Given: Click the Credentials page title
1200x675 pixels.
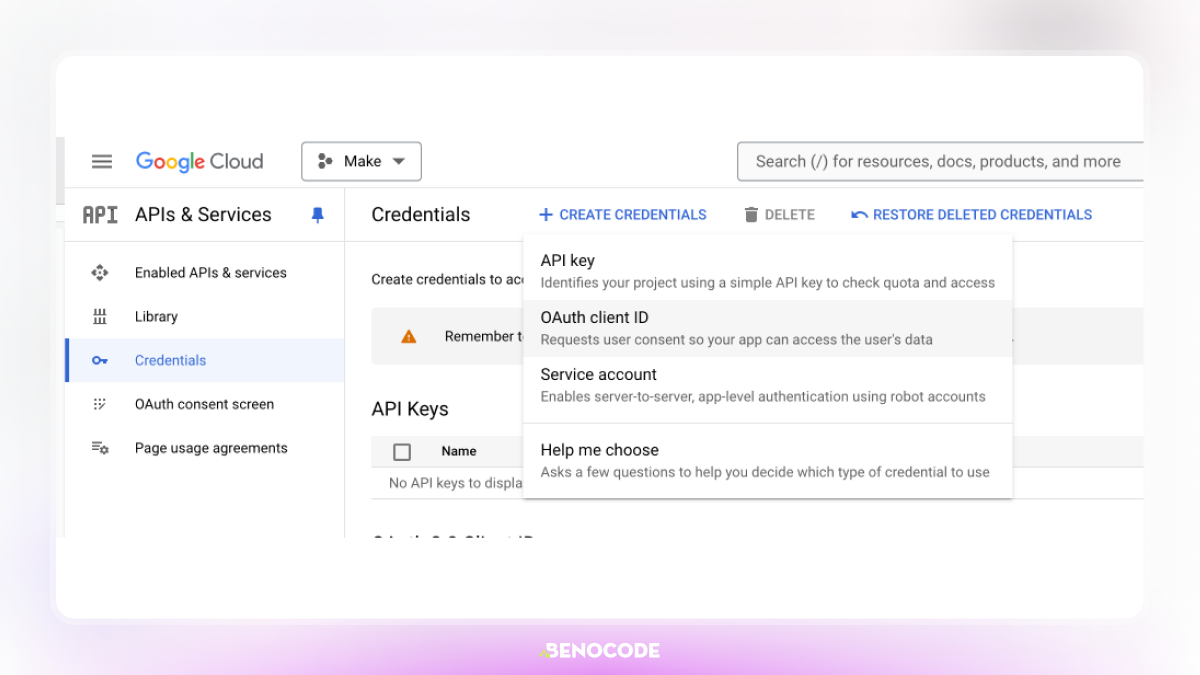Looking at the screenshot, I should 421,215.
